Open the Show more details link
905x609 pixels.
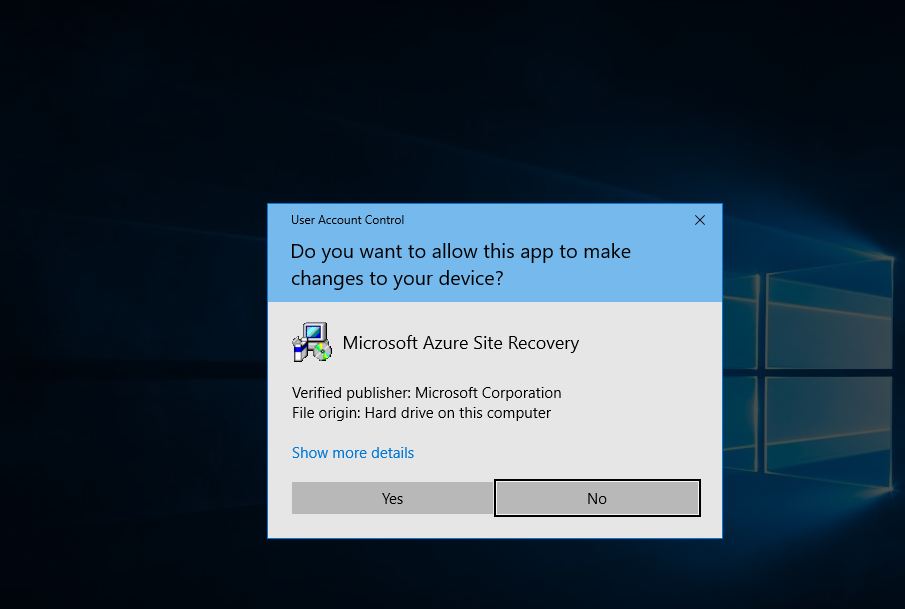point(353,453)
